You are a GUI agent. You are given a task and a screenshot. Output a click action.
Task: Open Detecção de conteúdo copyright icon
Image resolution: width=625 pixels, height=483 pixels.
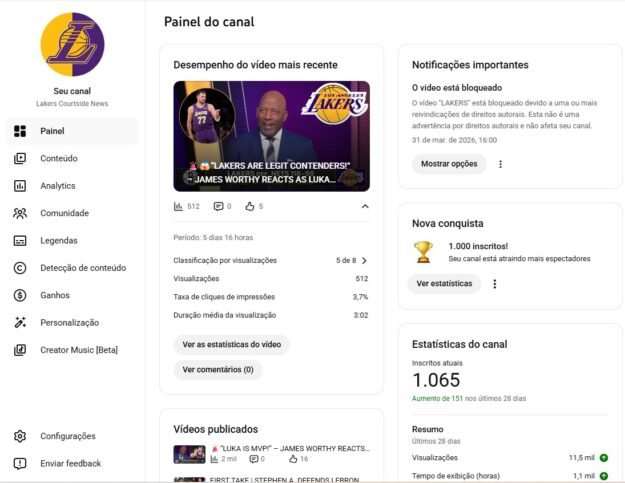click(20, 268)
